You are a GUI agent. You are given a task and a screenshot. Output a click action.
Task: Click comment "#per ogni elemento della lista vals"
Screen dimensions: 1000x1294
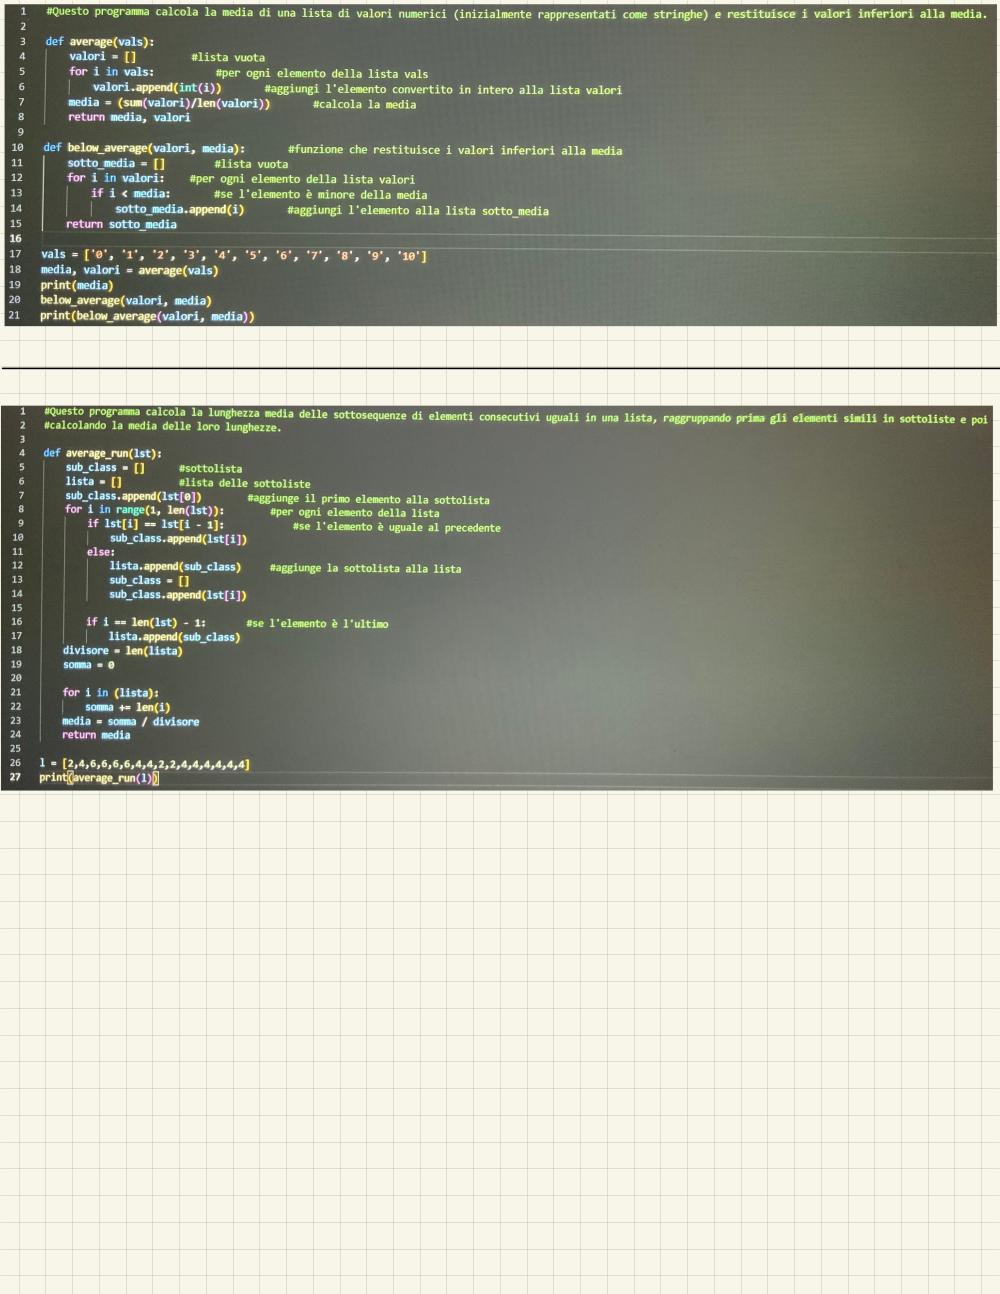[322, 73]
